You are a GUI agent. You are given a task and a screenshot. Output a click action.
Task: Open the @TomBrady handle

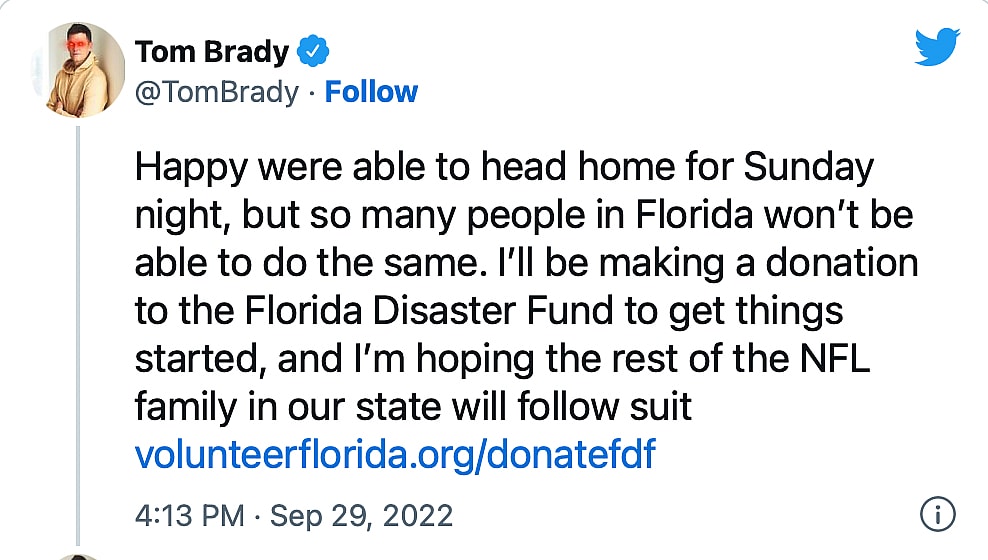click(216, 92)
